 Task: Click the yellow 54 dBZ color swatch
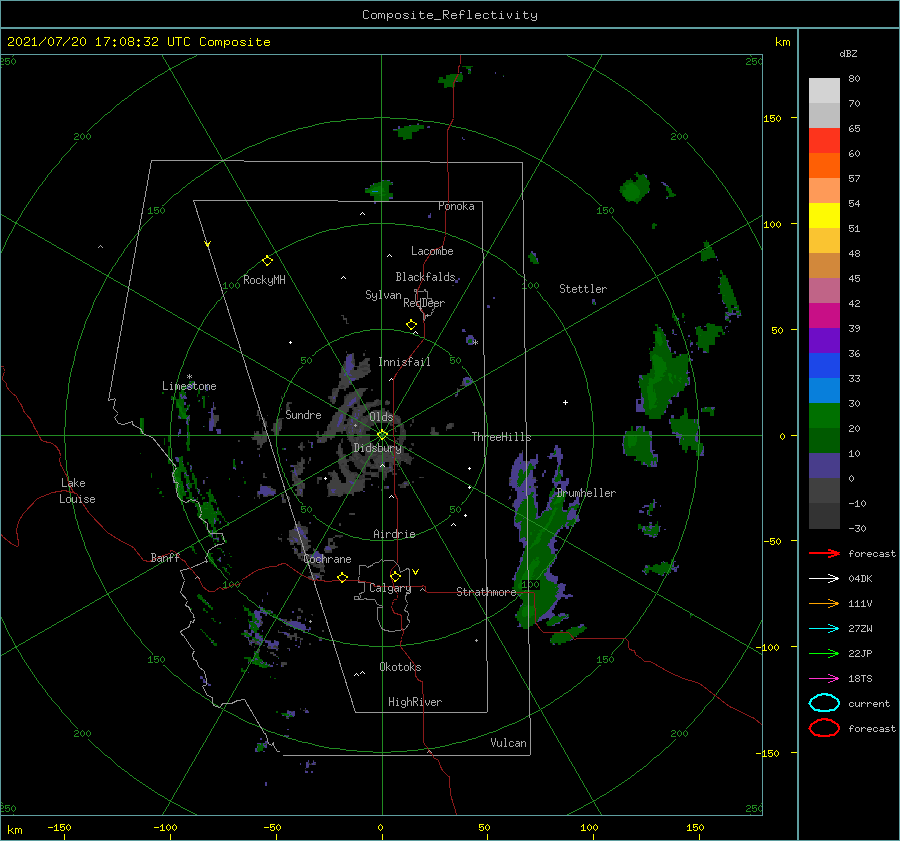coord(824,216)
